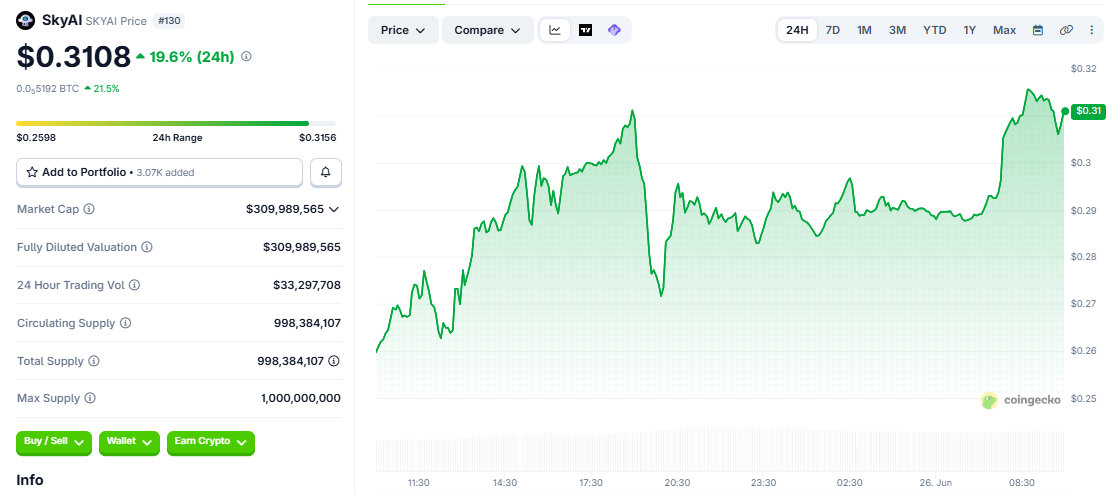Click the volume bars below the chart
Image resolution: width=1117 pixels, height=495 pixels.
click(x=719, y=449)
